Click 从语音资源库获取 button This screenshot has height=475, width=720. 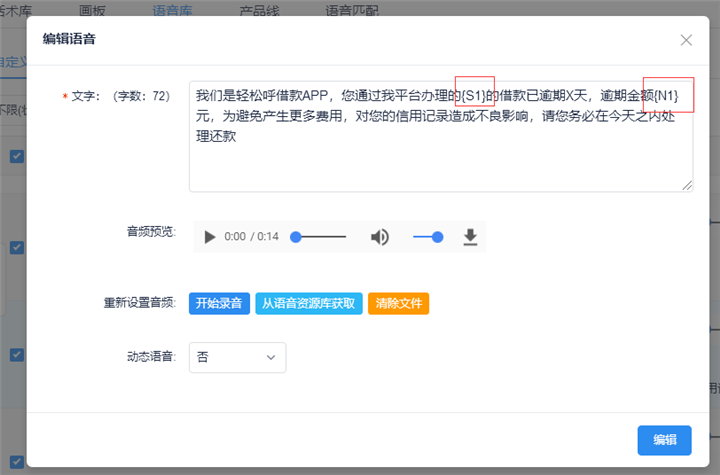[x=308, y=303]
